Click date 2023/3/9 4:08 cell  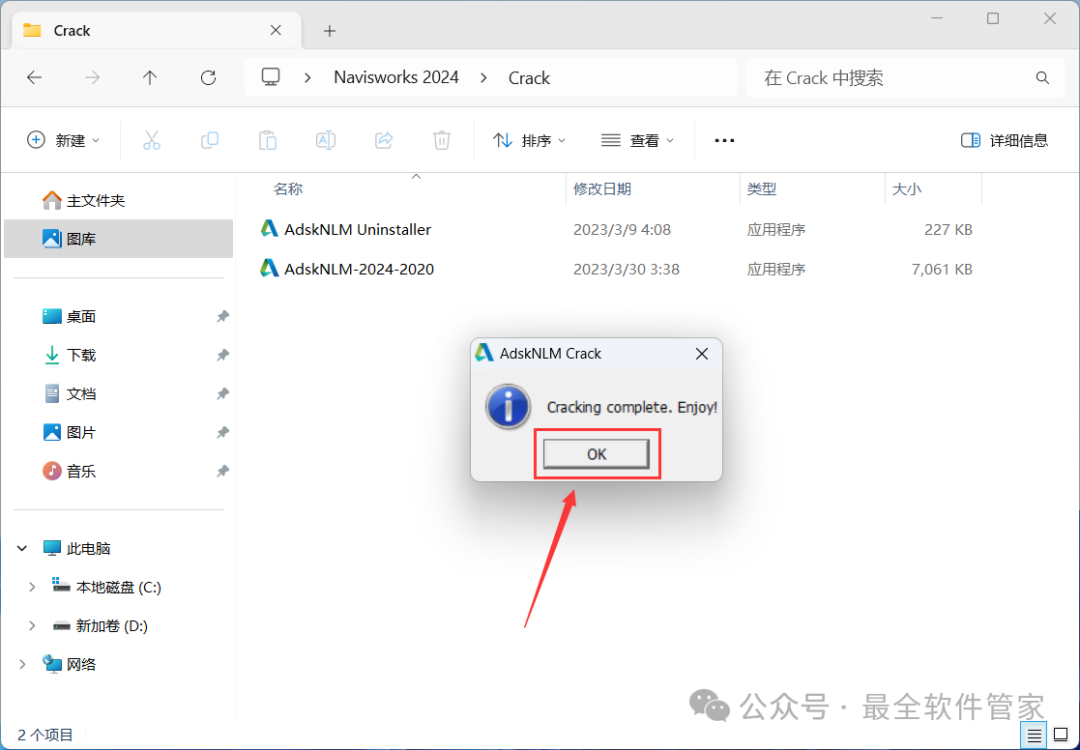(x=622, y=229)
